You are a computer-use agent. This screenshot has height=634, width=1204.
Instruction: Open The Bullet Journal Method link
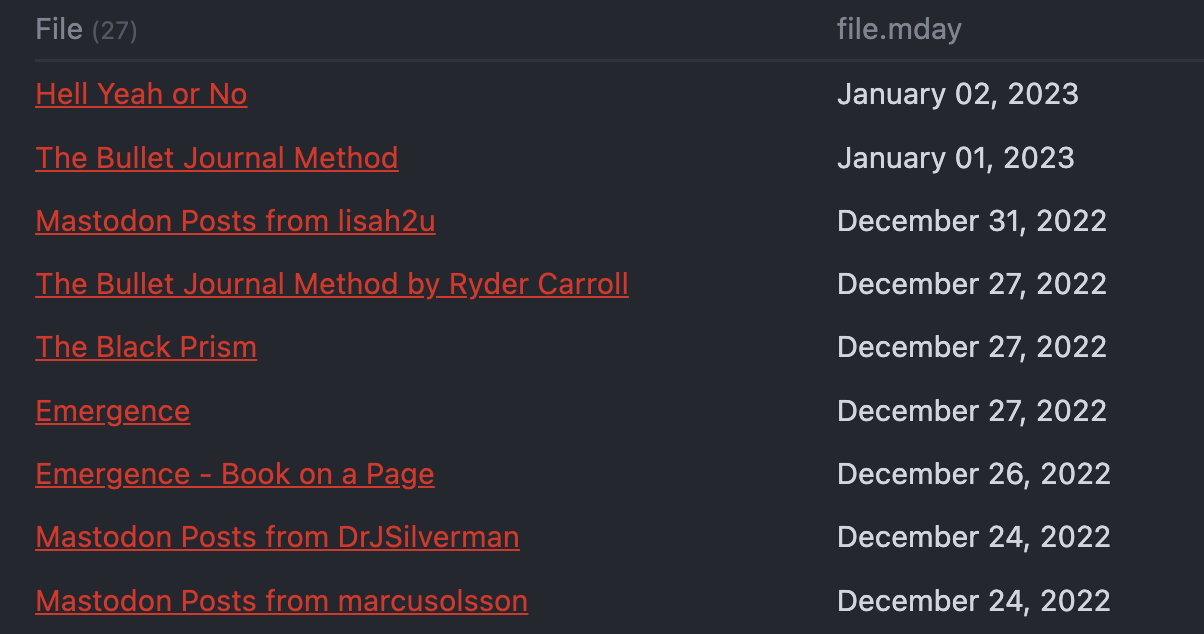click(x=217, y=158)
